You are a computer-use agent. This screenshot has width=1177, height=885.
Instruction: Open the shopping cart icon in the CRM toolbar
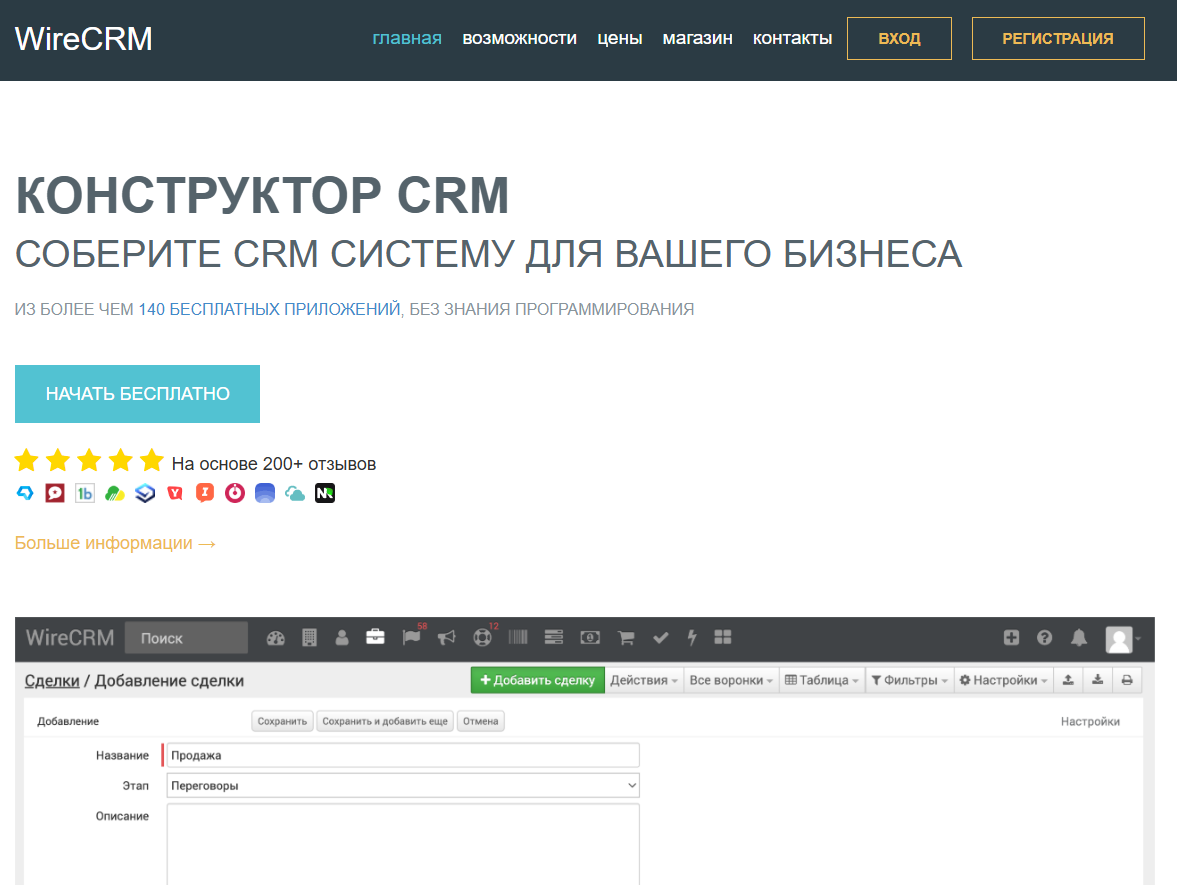[x=625, y=637]
